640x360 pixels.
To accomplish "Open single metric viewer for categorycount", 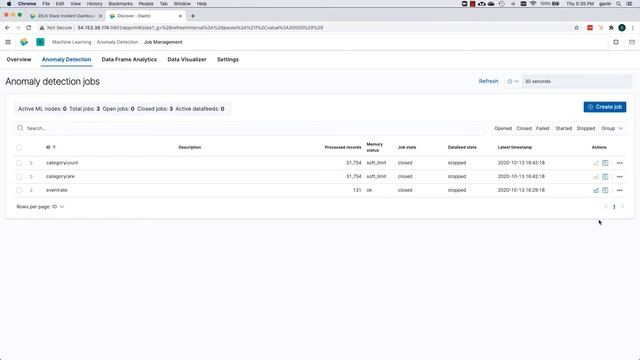I will pyautogui.click(x=596, y=163).
